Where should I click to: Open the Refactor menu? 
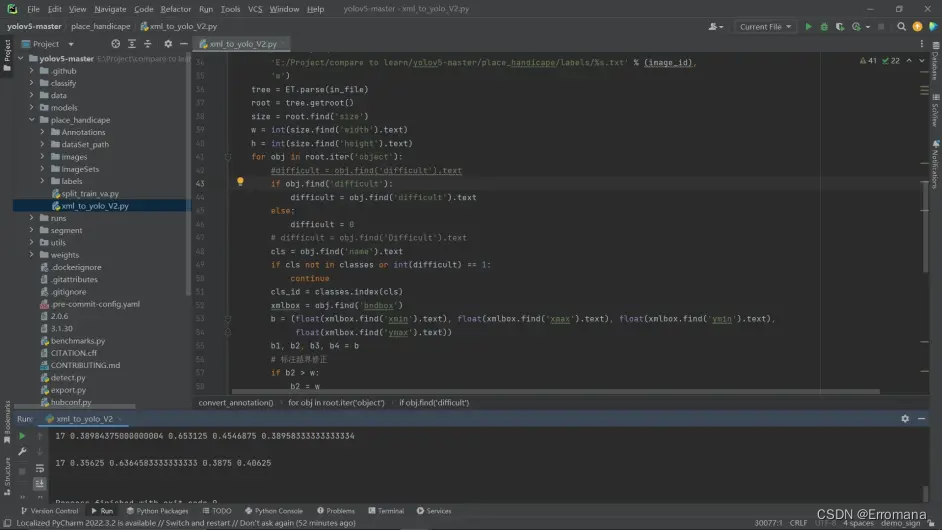click(175, 9)
